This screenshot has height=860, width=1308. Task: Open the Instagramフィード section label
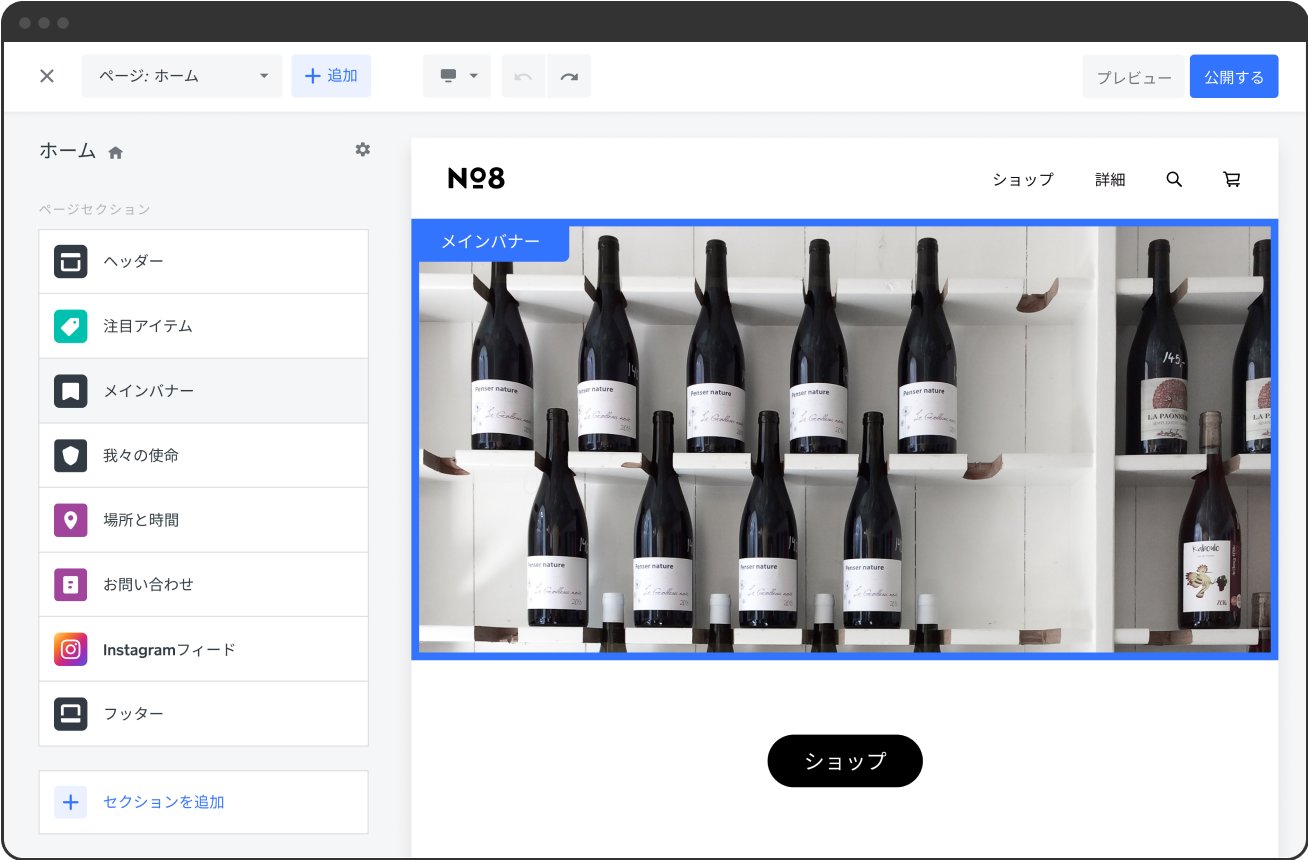pyautogui.click(x=169, y=650)
